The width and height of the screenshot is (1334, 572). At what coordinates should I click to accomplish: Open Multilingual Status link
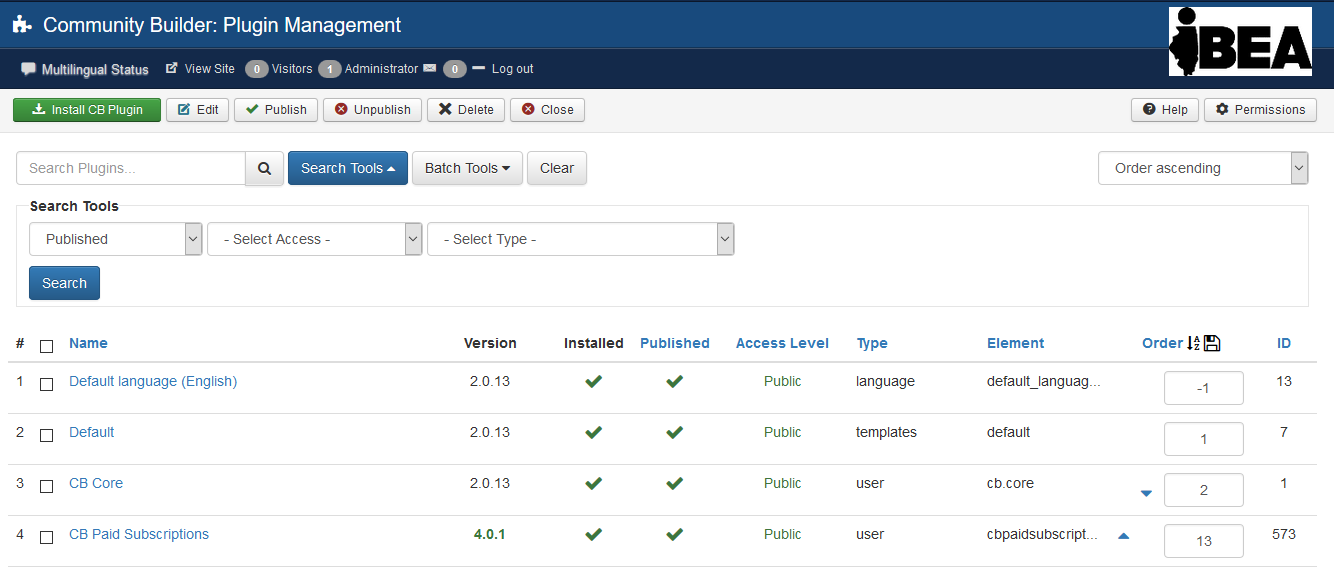[x=95, y=69]
